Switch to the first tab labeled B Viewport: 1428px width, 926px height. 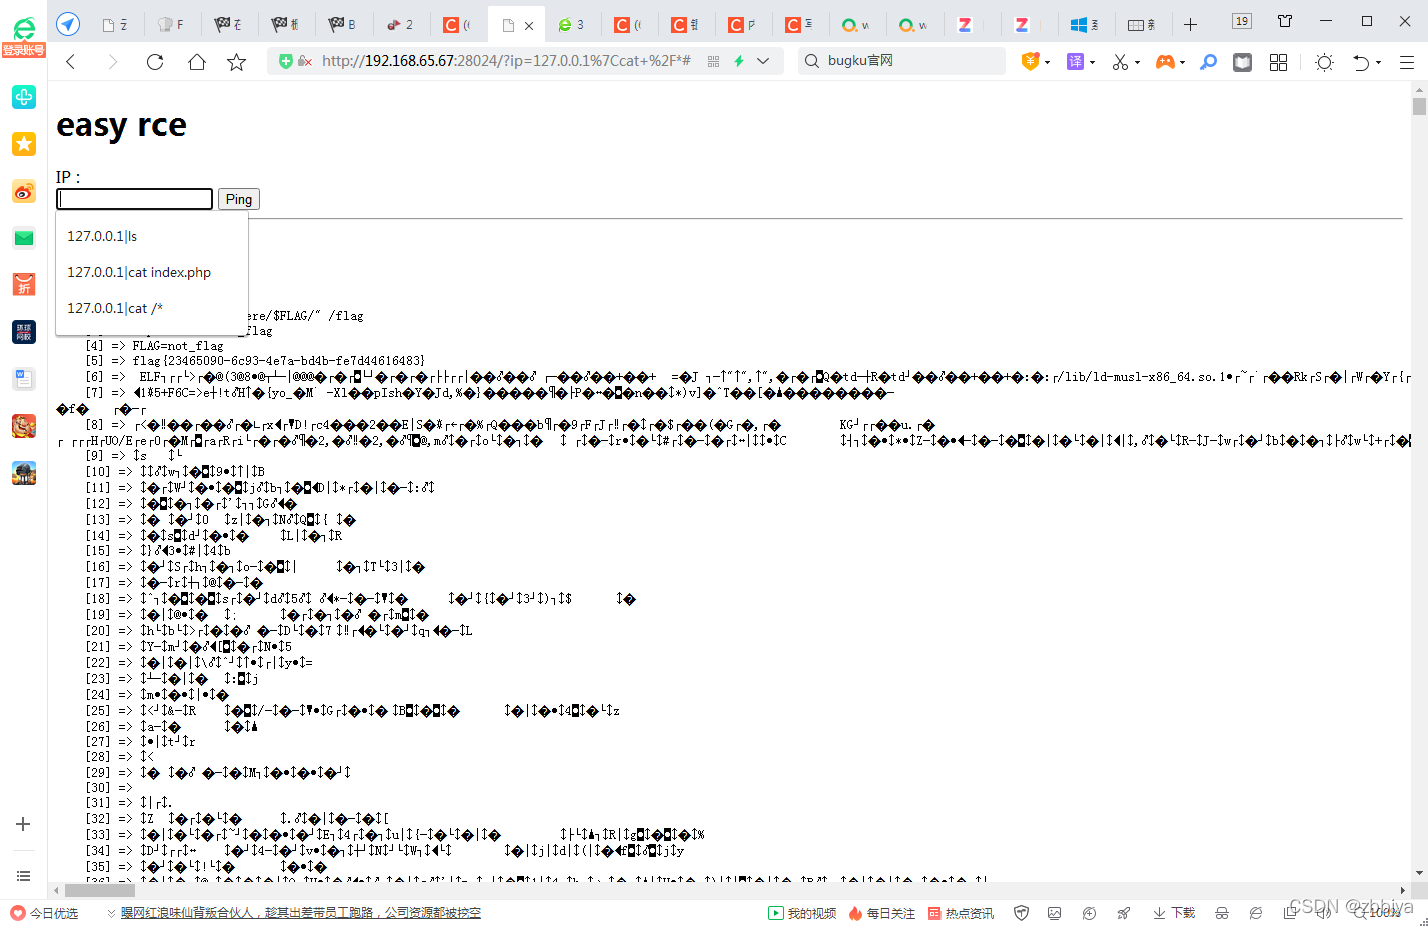pos(343,25)
